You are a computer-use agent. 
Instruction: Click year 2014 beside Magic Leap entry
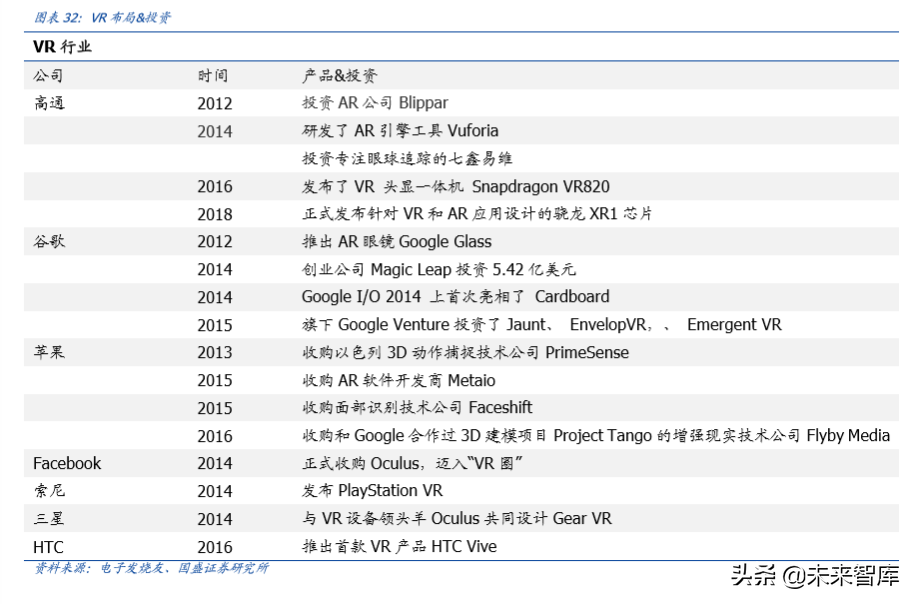[x=215, y=269]
